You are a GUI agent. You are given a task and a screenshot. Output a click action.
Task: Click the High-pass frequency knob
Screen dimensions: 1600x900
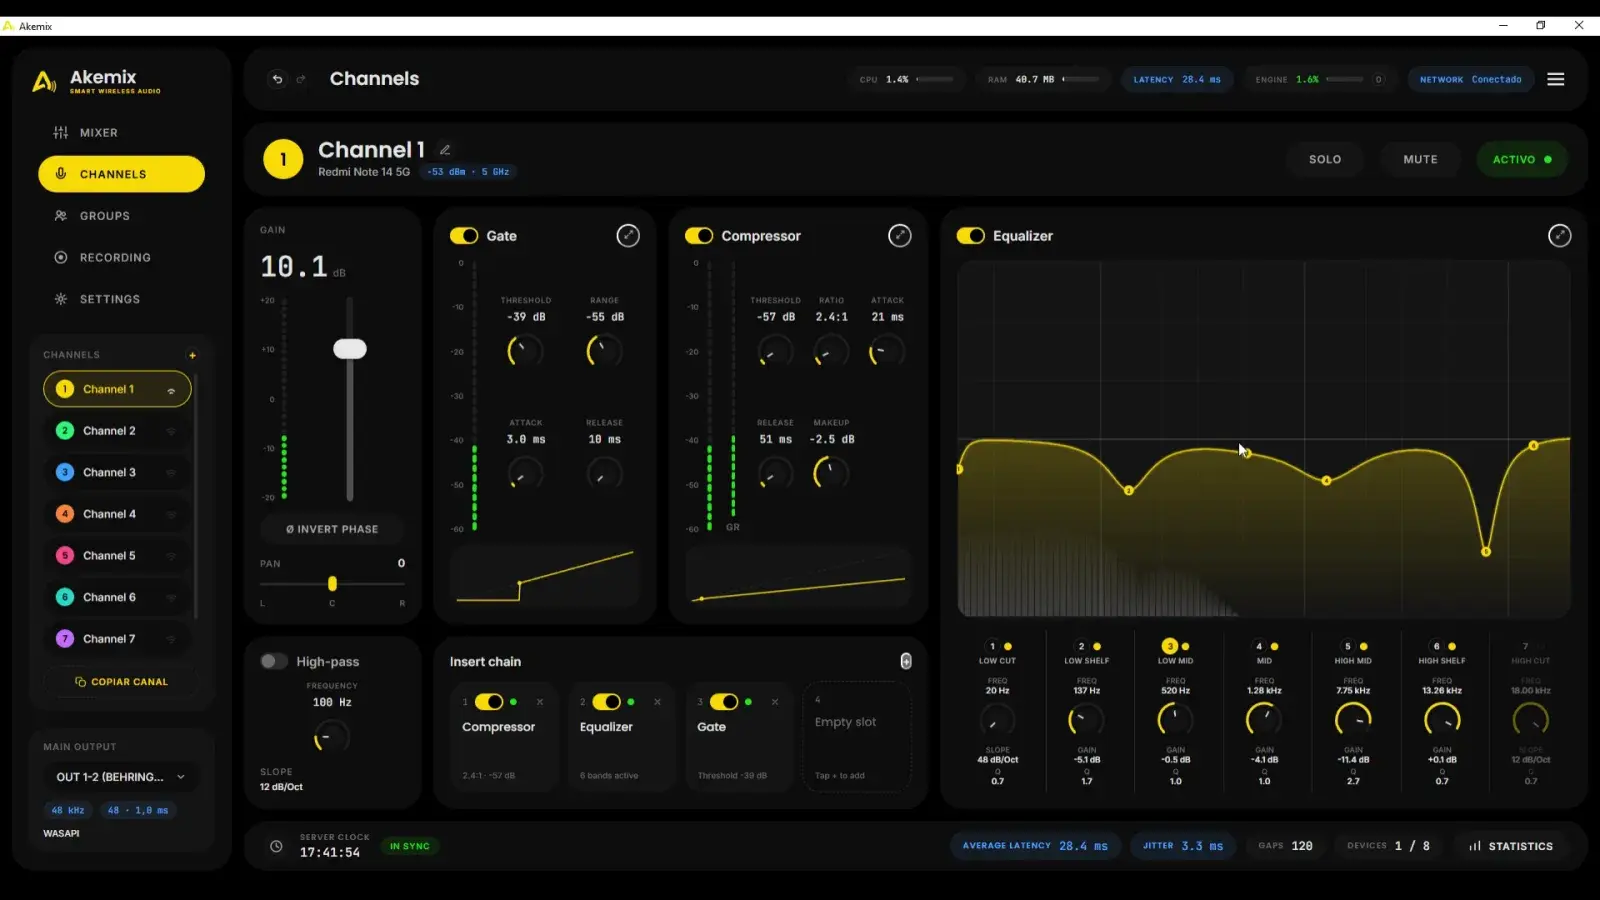(x=331, y=738)
